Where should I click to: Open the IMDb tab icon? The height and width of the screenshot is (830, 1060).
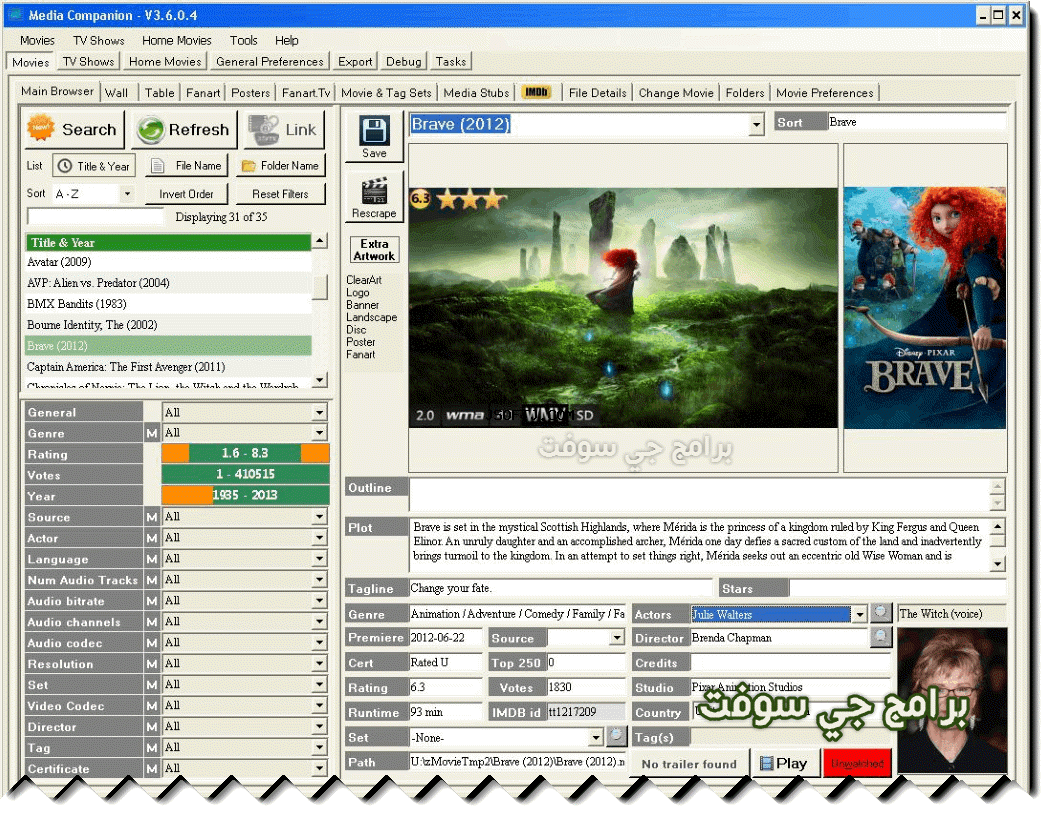coord(537,93)
